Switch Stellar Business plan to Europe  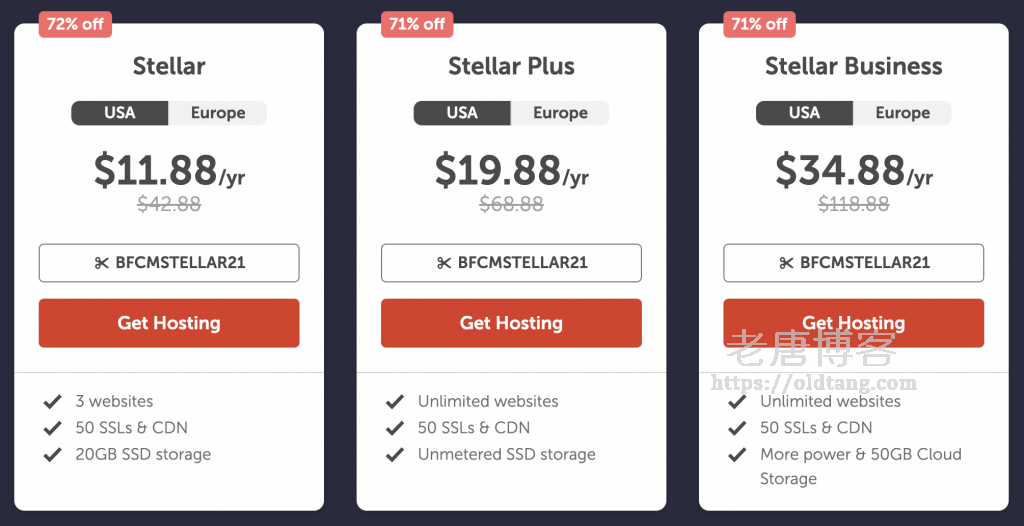pos(903,113)
